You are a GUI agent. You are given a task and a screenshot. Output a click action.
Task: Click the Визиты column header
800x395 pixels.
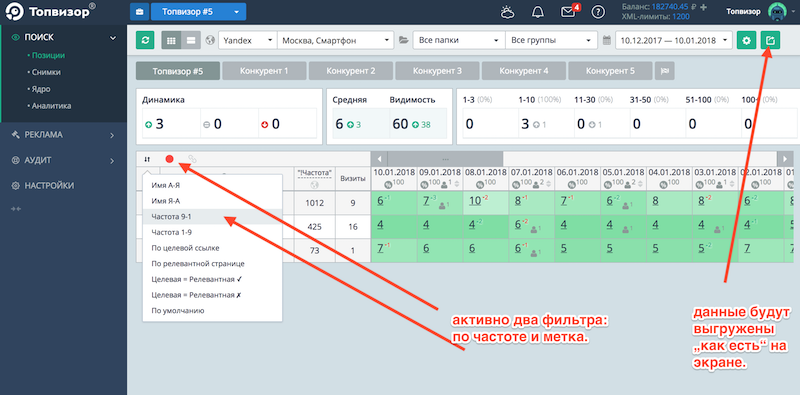tap(353, 178)
